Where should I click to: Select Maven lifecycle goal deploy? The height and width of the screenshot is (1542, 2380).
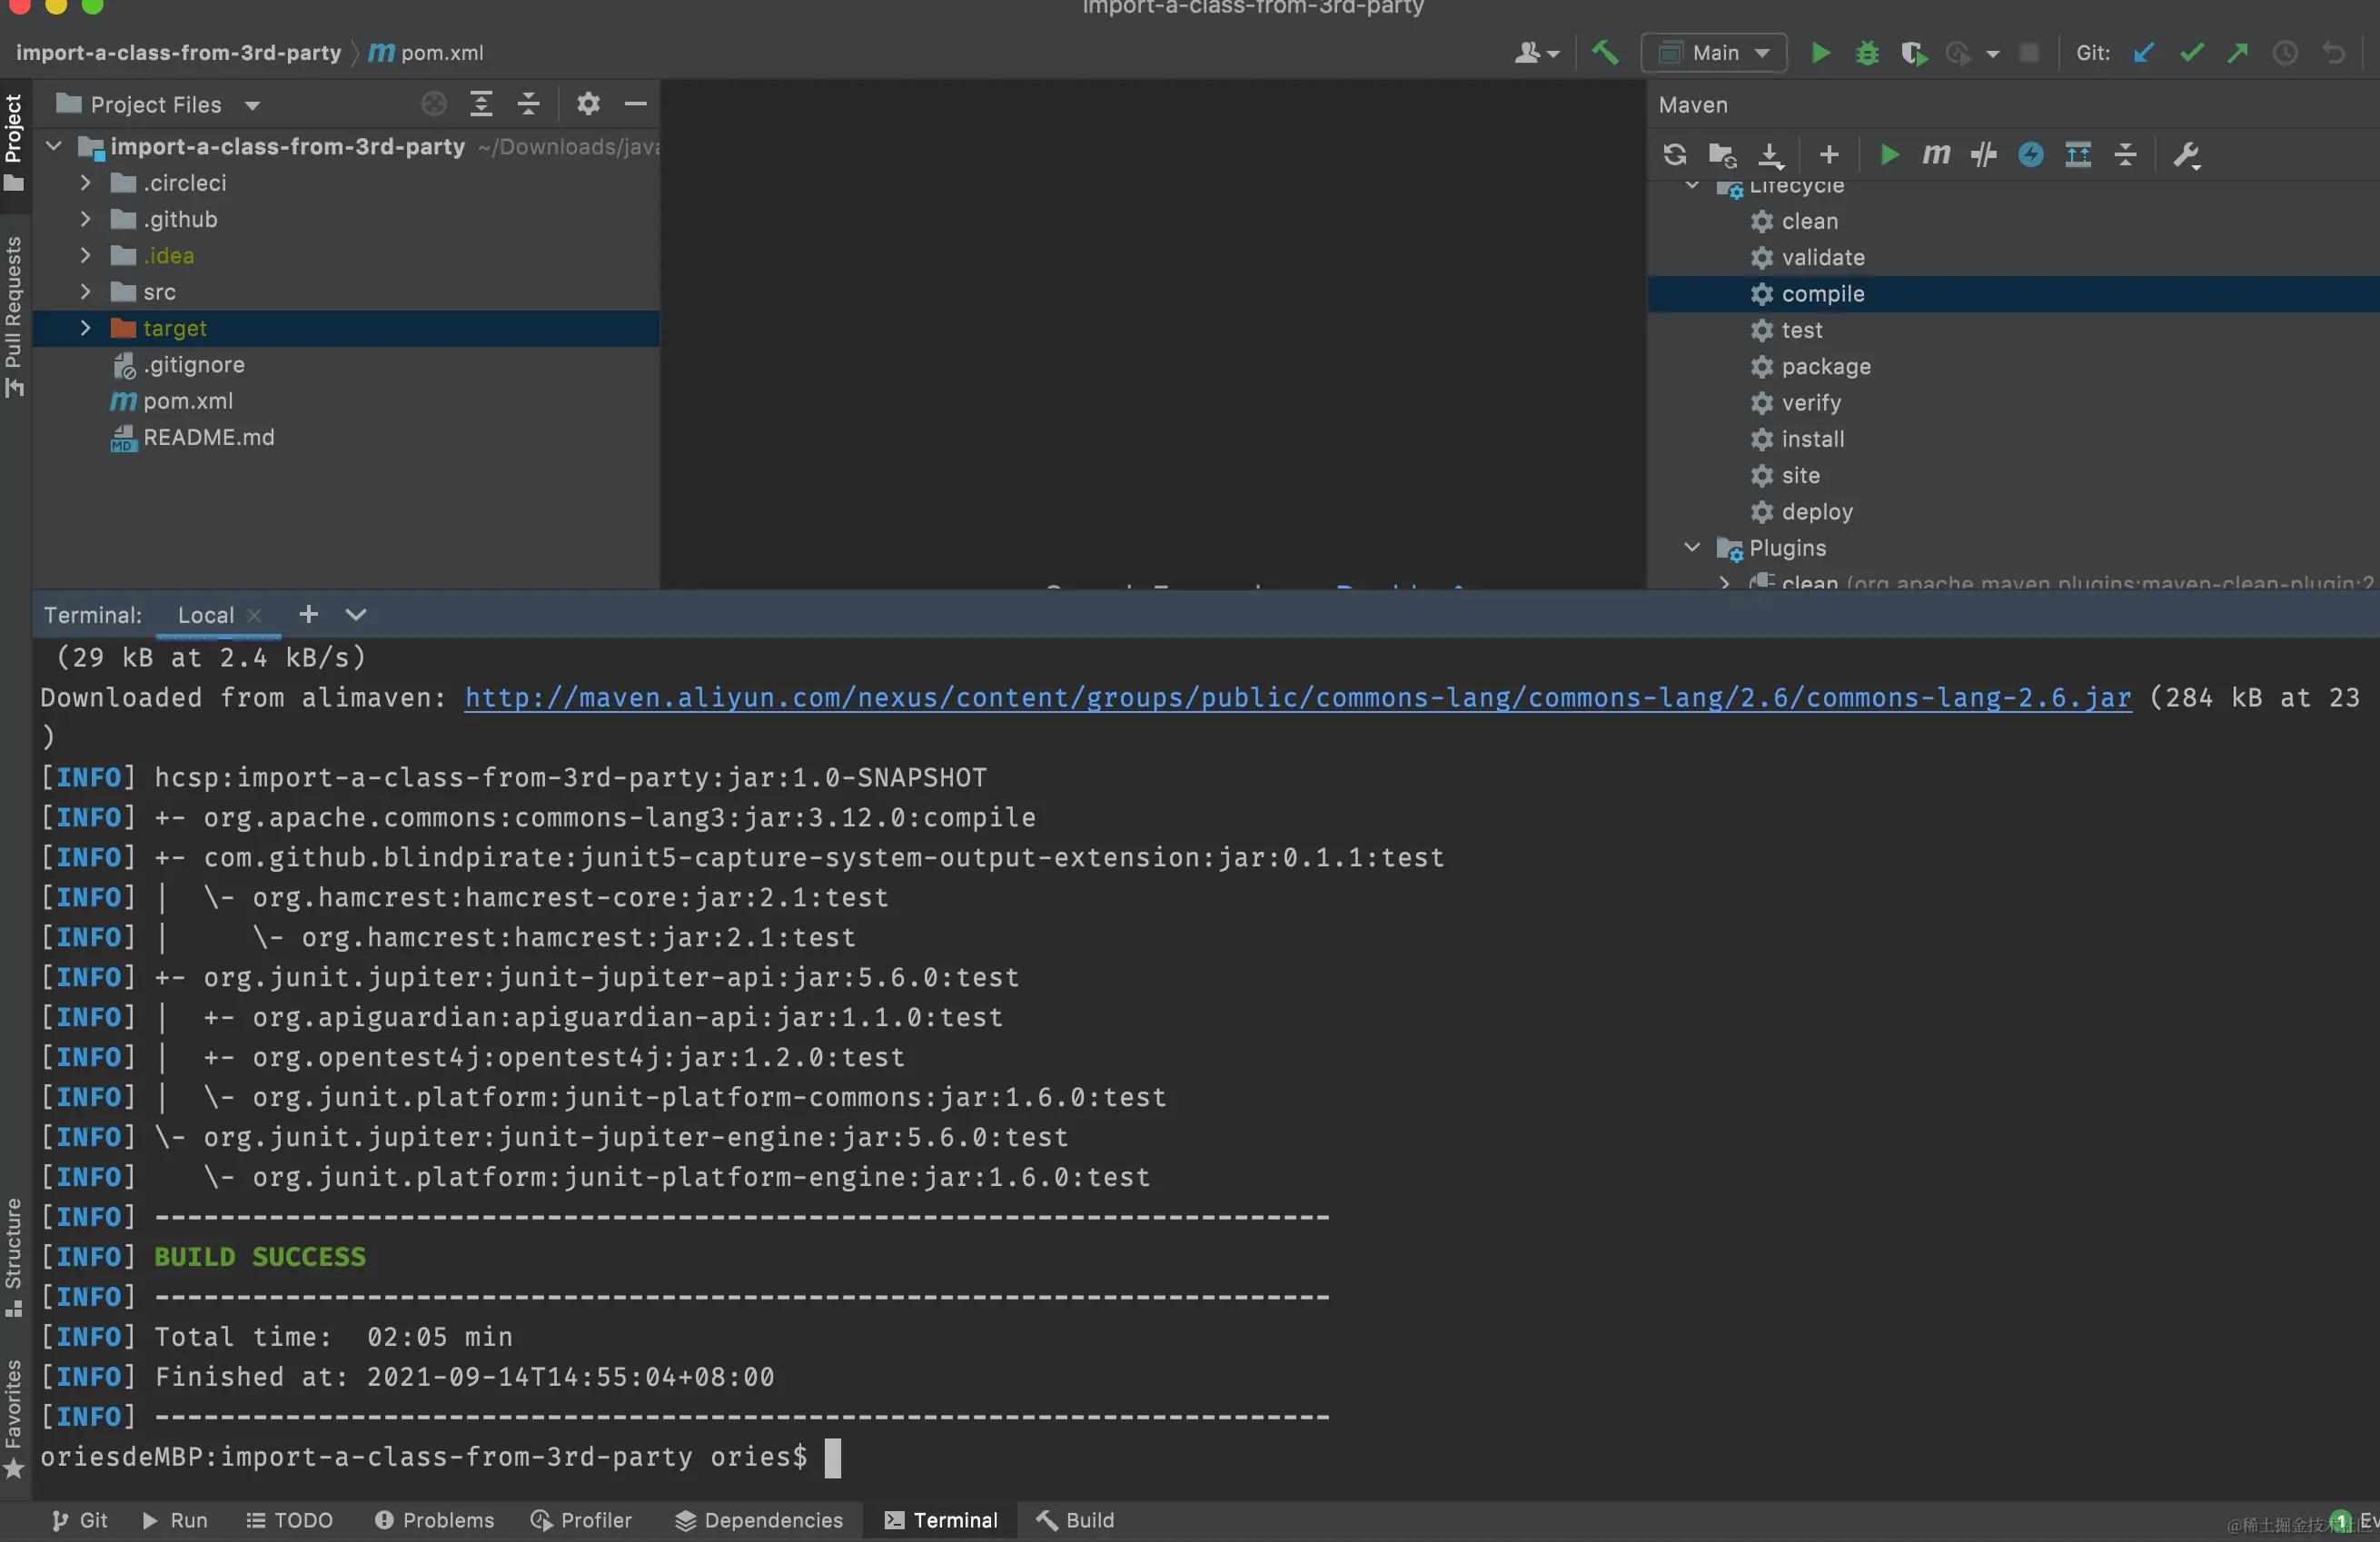[1817, 512]
